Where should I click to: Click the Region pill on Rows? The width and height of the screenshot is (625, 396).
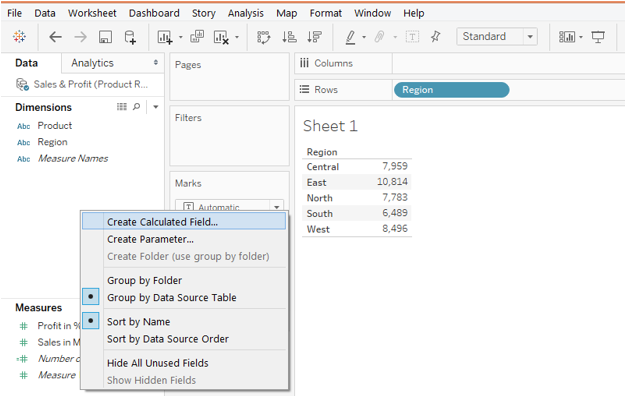click(x=451, y=90)
